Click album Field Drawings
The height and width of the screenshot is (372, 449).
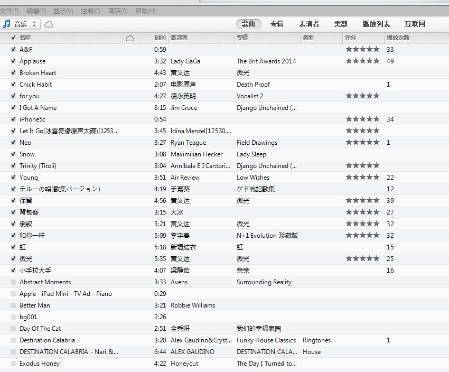(257, 143)
